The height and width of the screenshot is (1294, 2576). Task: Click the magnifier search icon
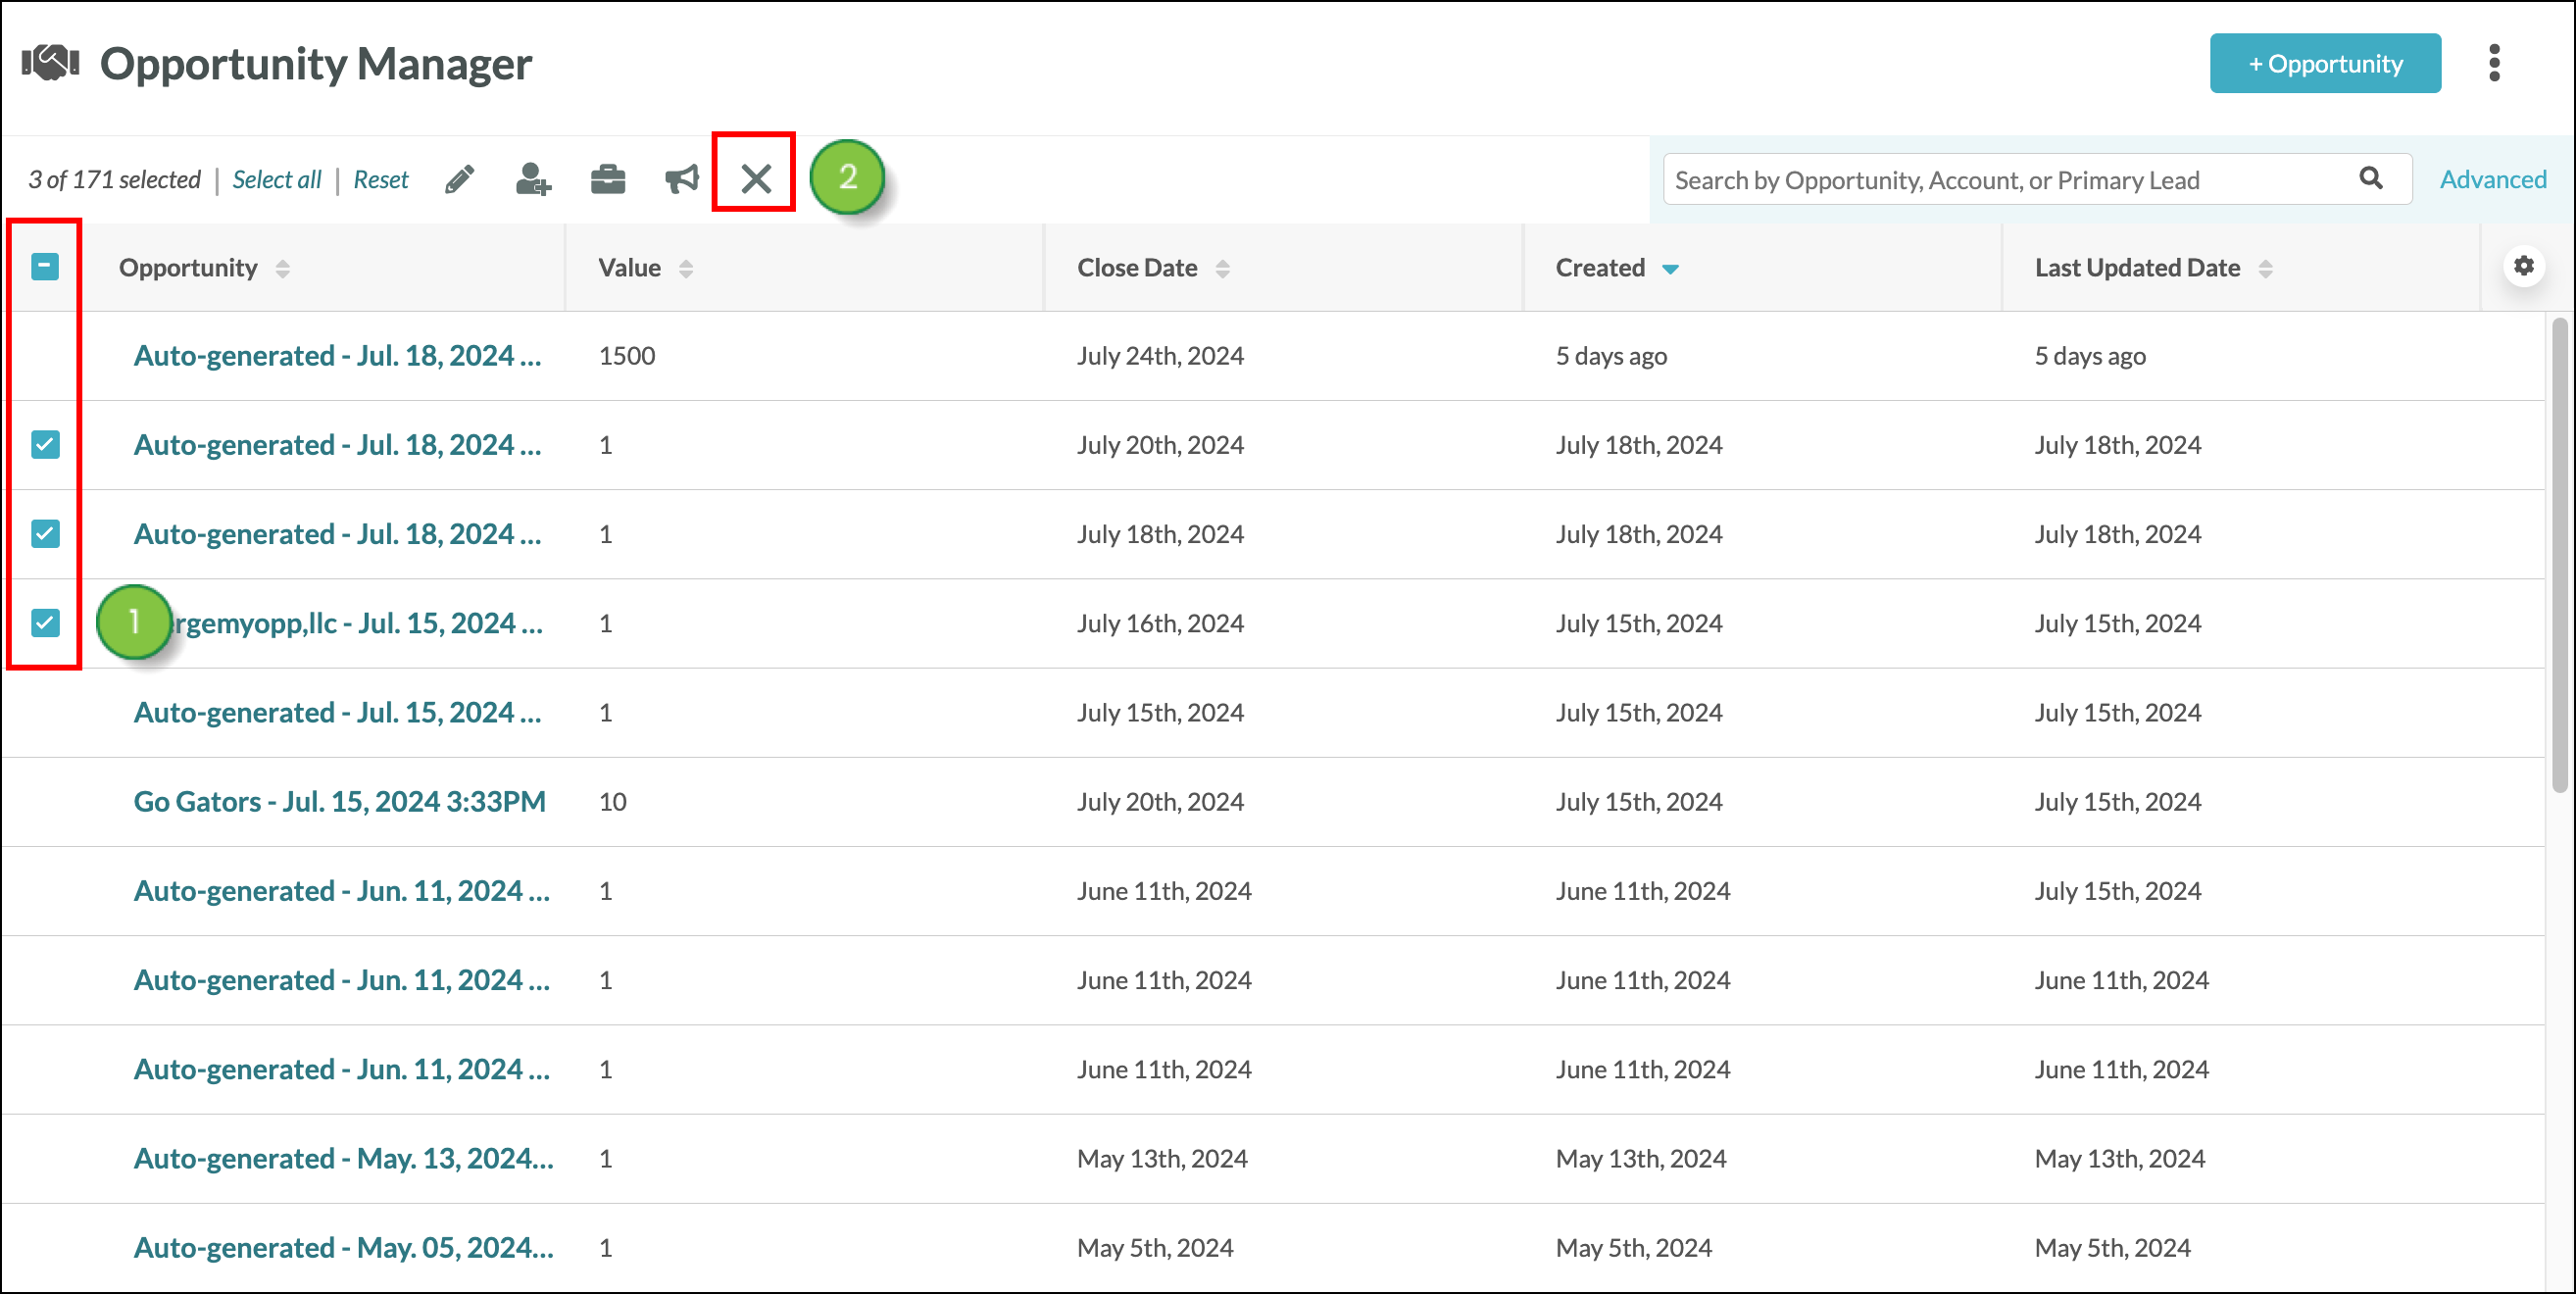(x=2371, y=178)
